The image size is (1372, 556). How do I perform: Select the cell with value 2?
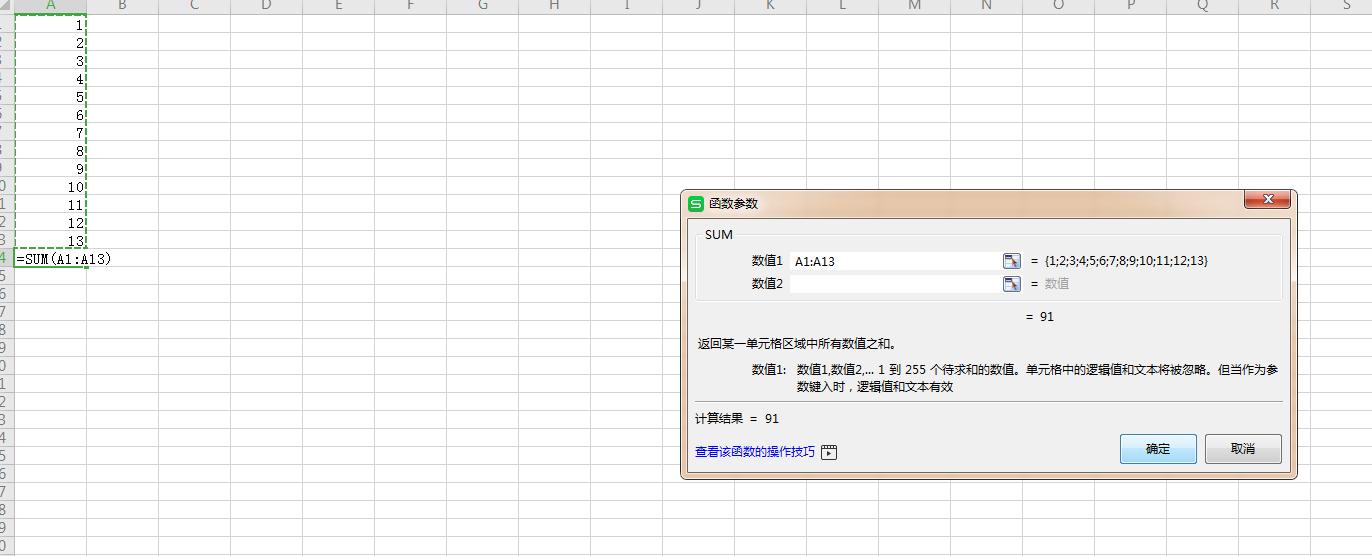51,43
